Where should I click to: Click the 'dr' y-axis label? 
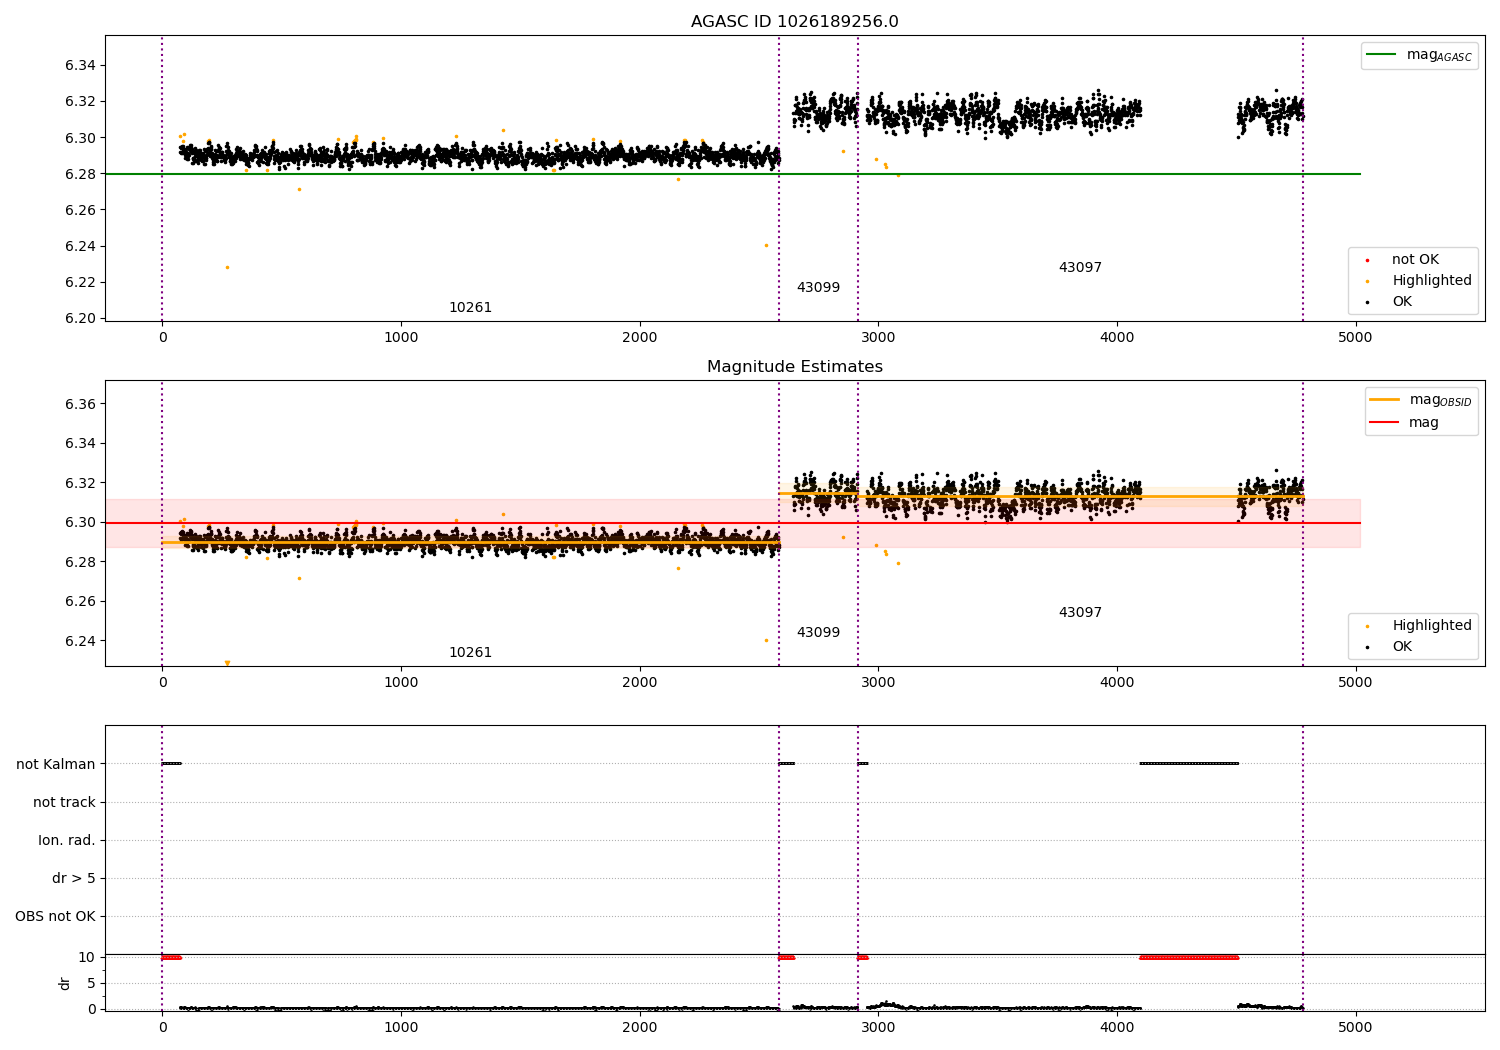pyautogui.click(x=65, y=983)
